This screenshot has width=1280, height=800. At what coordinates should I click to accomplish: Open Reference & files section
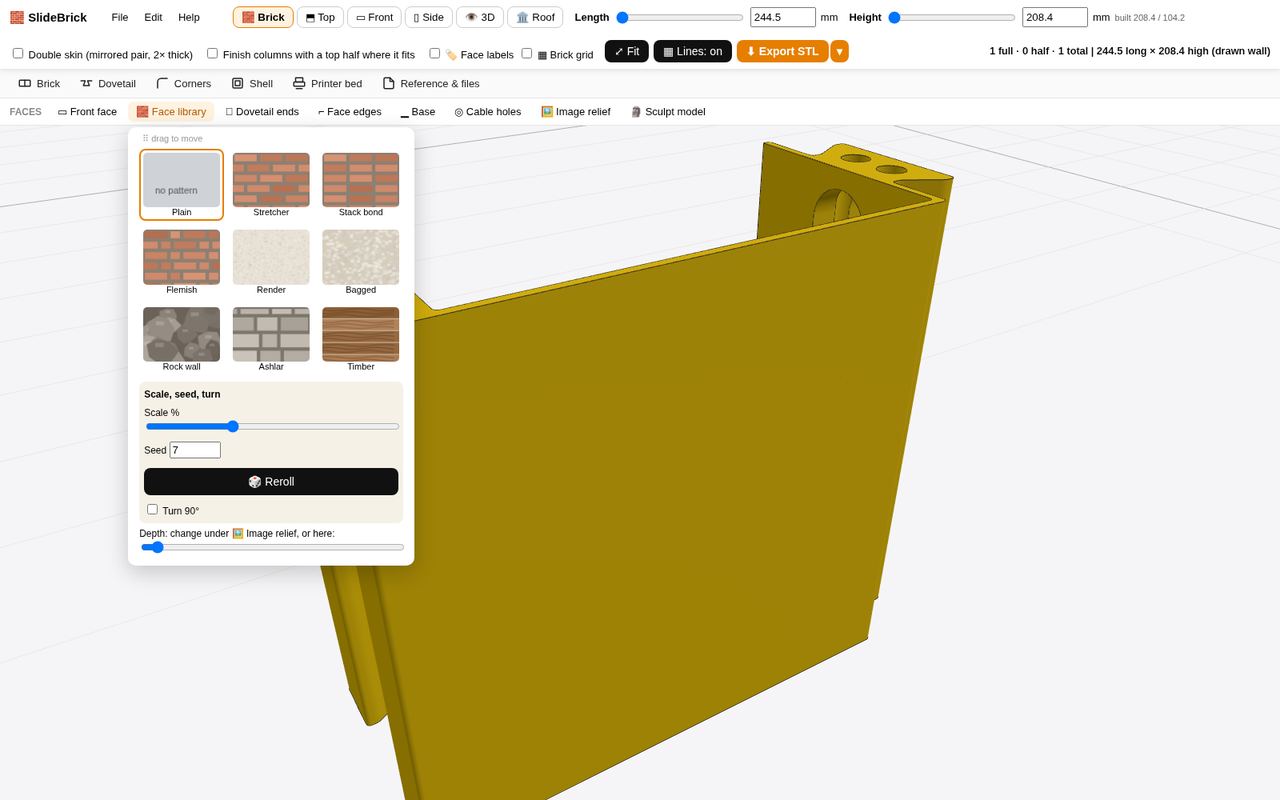click(x=430, y=83)
